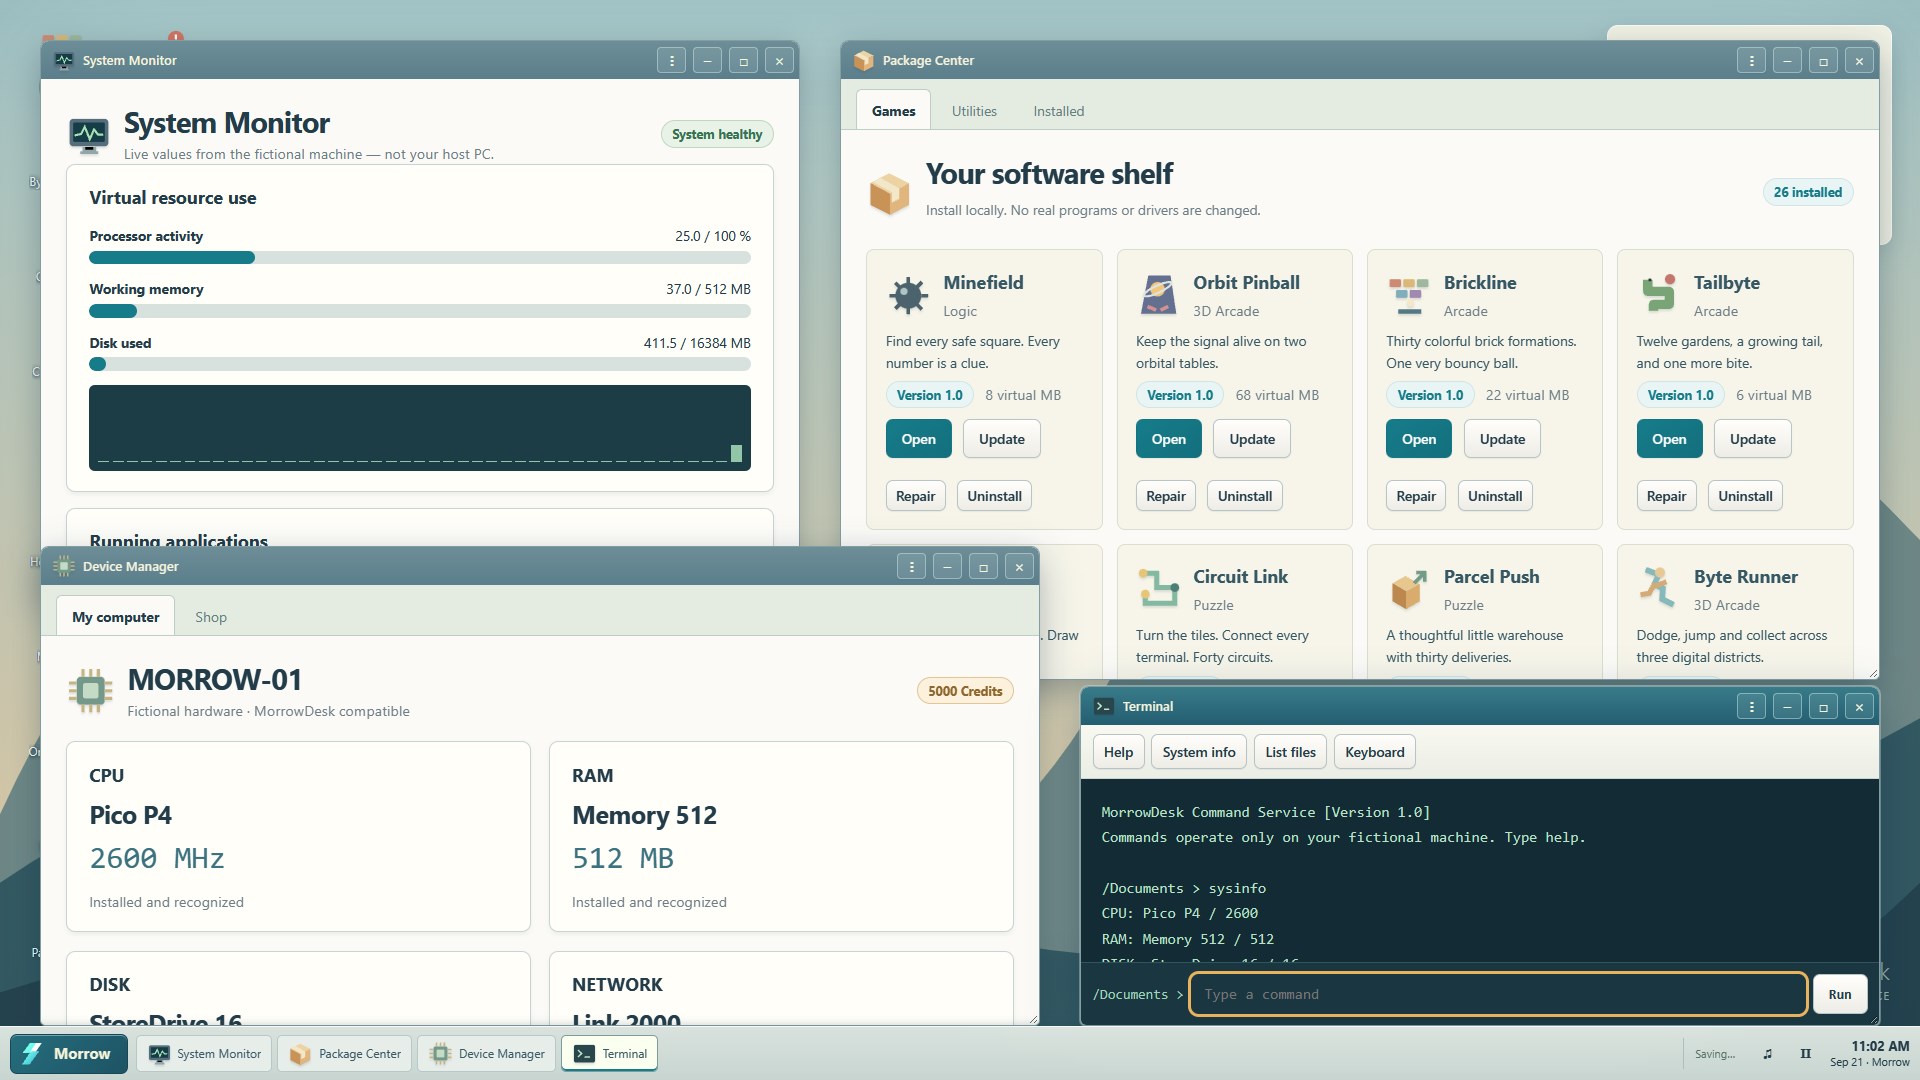Image resolution: width=1920 pixels, height=1080 pixels.
Task: Click the Minefield game mine icon
Action: pyautogui.click(x=908, y=295)
